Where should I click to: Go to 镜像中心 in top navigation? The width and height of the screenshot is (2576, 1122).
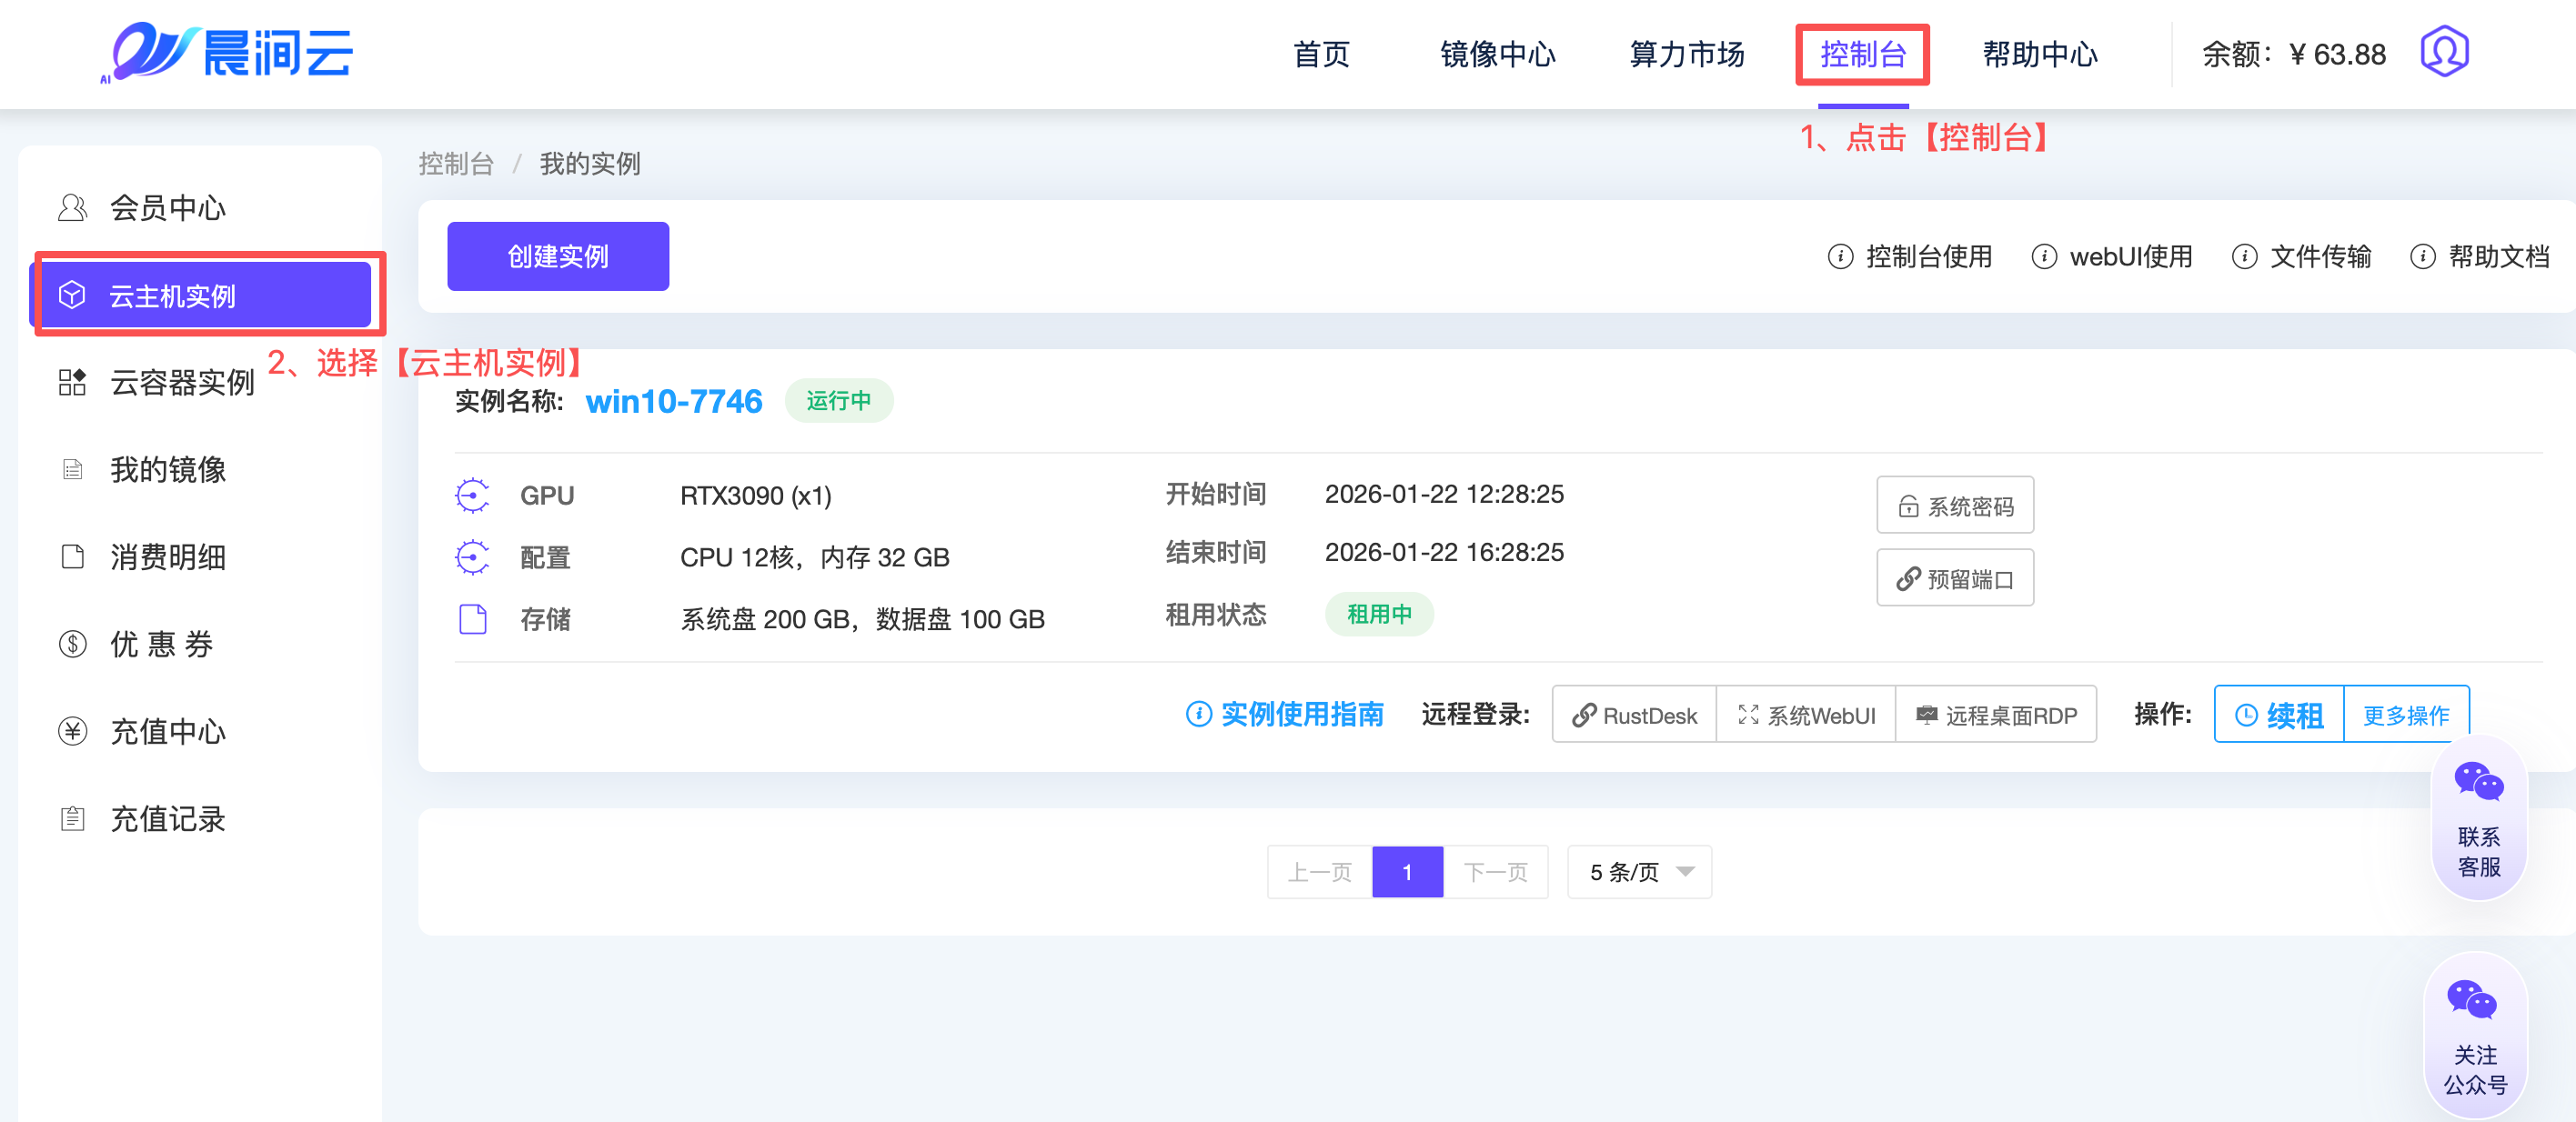(1497, 54)
